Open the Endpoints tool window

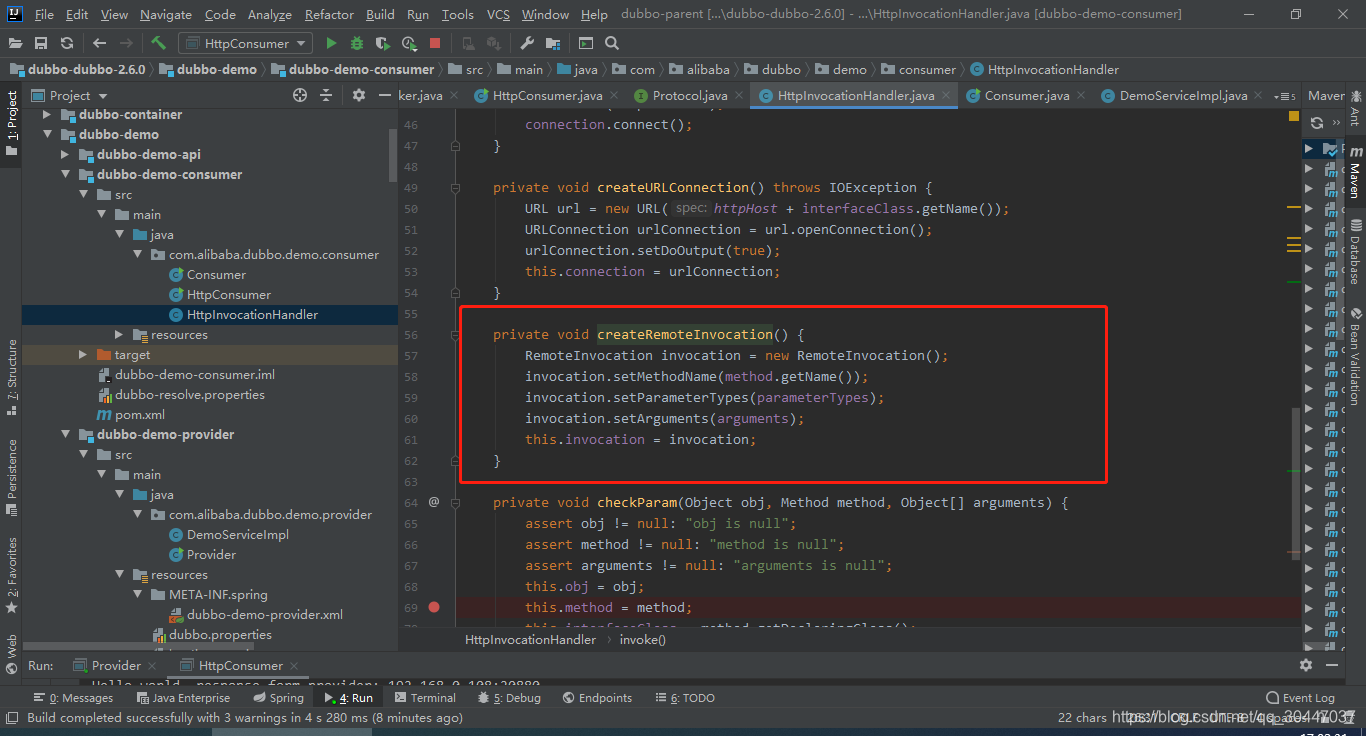tap(597, 698)
